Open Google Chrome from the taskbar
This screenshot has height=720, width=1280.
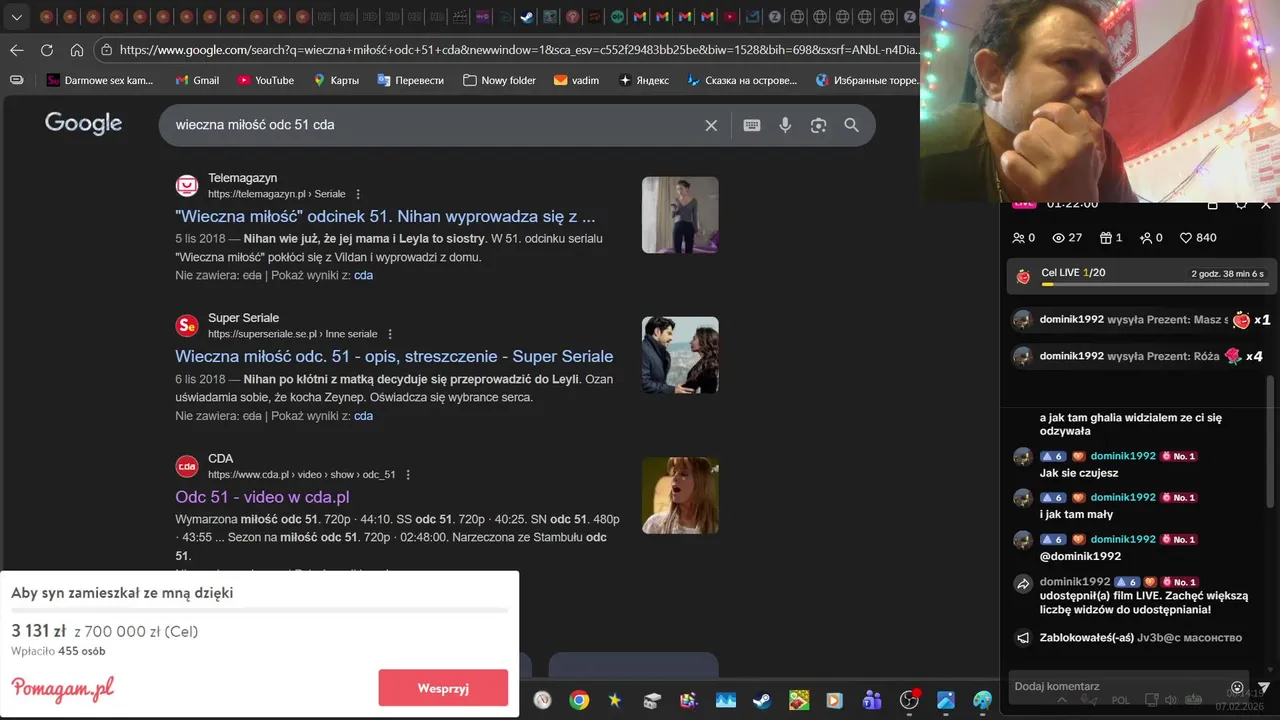click(579, 700)
